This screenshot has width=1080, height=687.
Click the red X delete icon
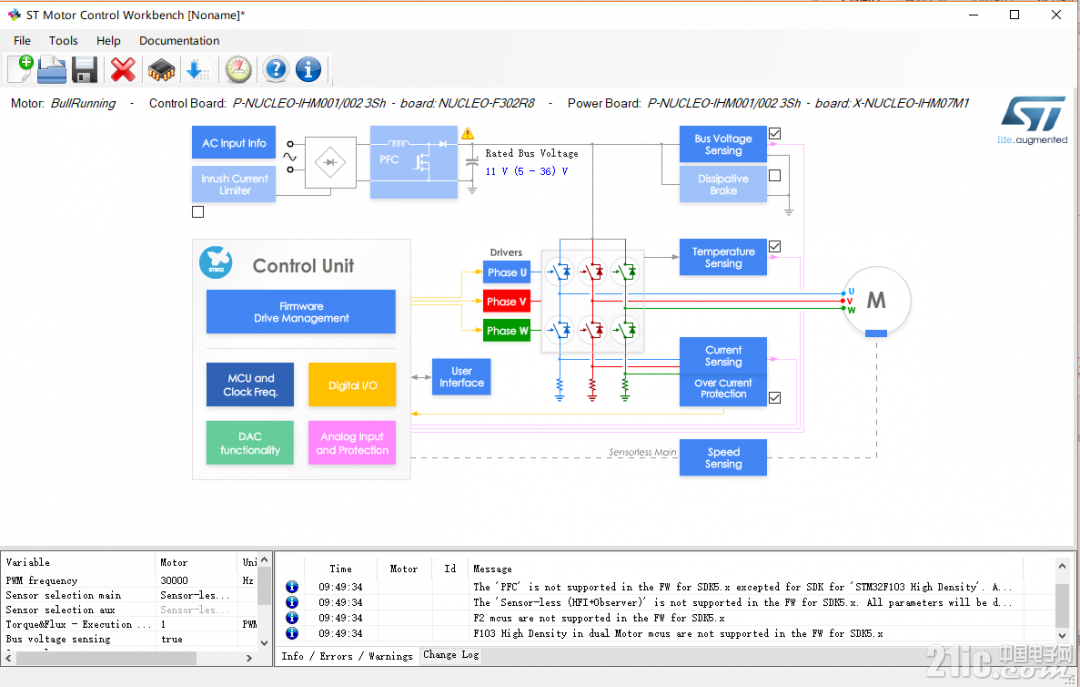pyautogui.click(x=123, y=69)
